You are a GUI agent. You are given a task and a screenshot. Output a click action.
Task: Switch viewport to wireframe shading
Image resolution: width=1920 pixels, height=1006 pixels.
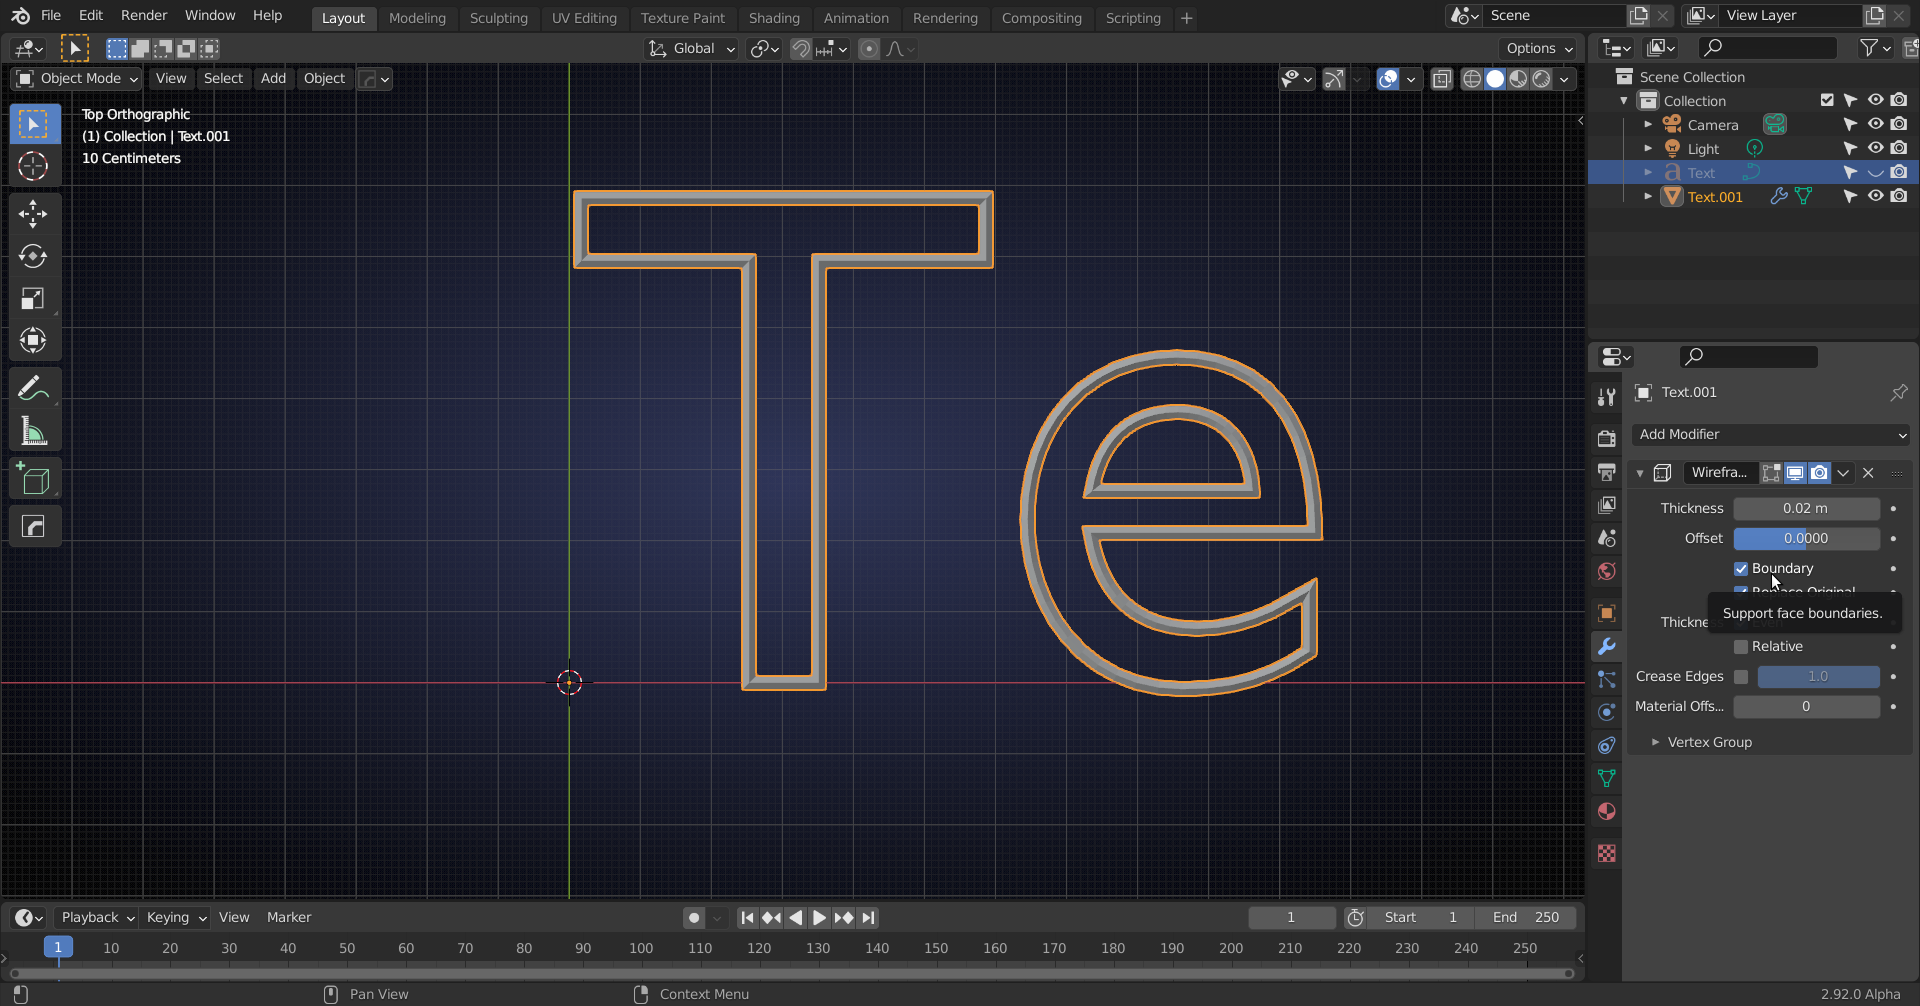click(1472, 79)
